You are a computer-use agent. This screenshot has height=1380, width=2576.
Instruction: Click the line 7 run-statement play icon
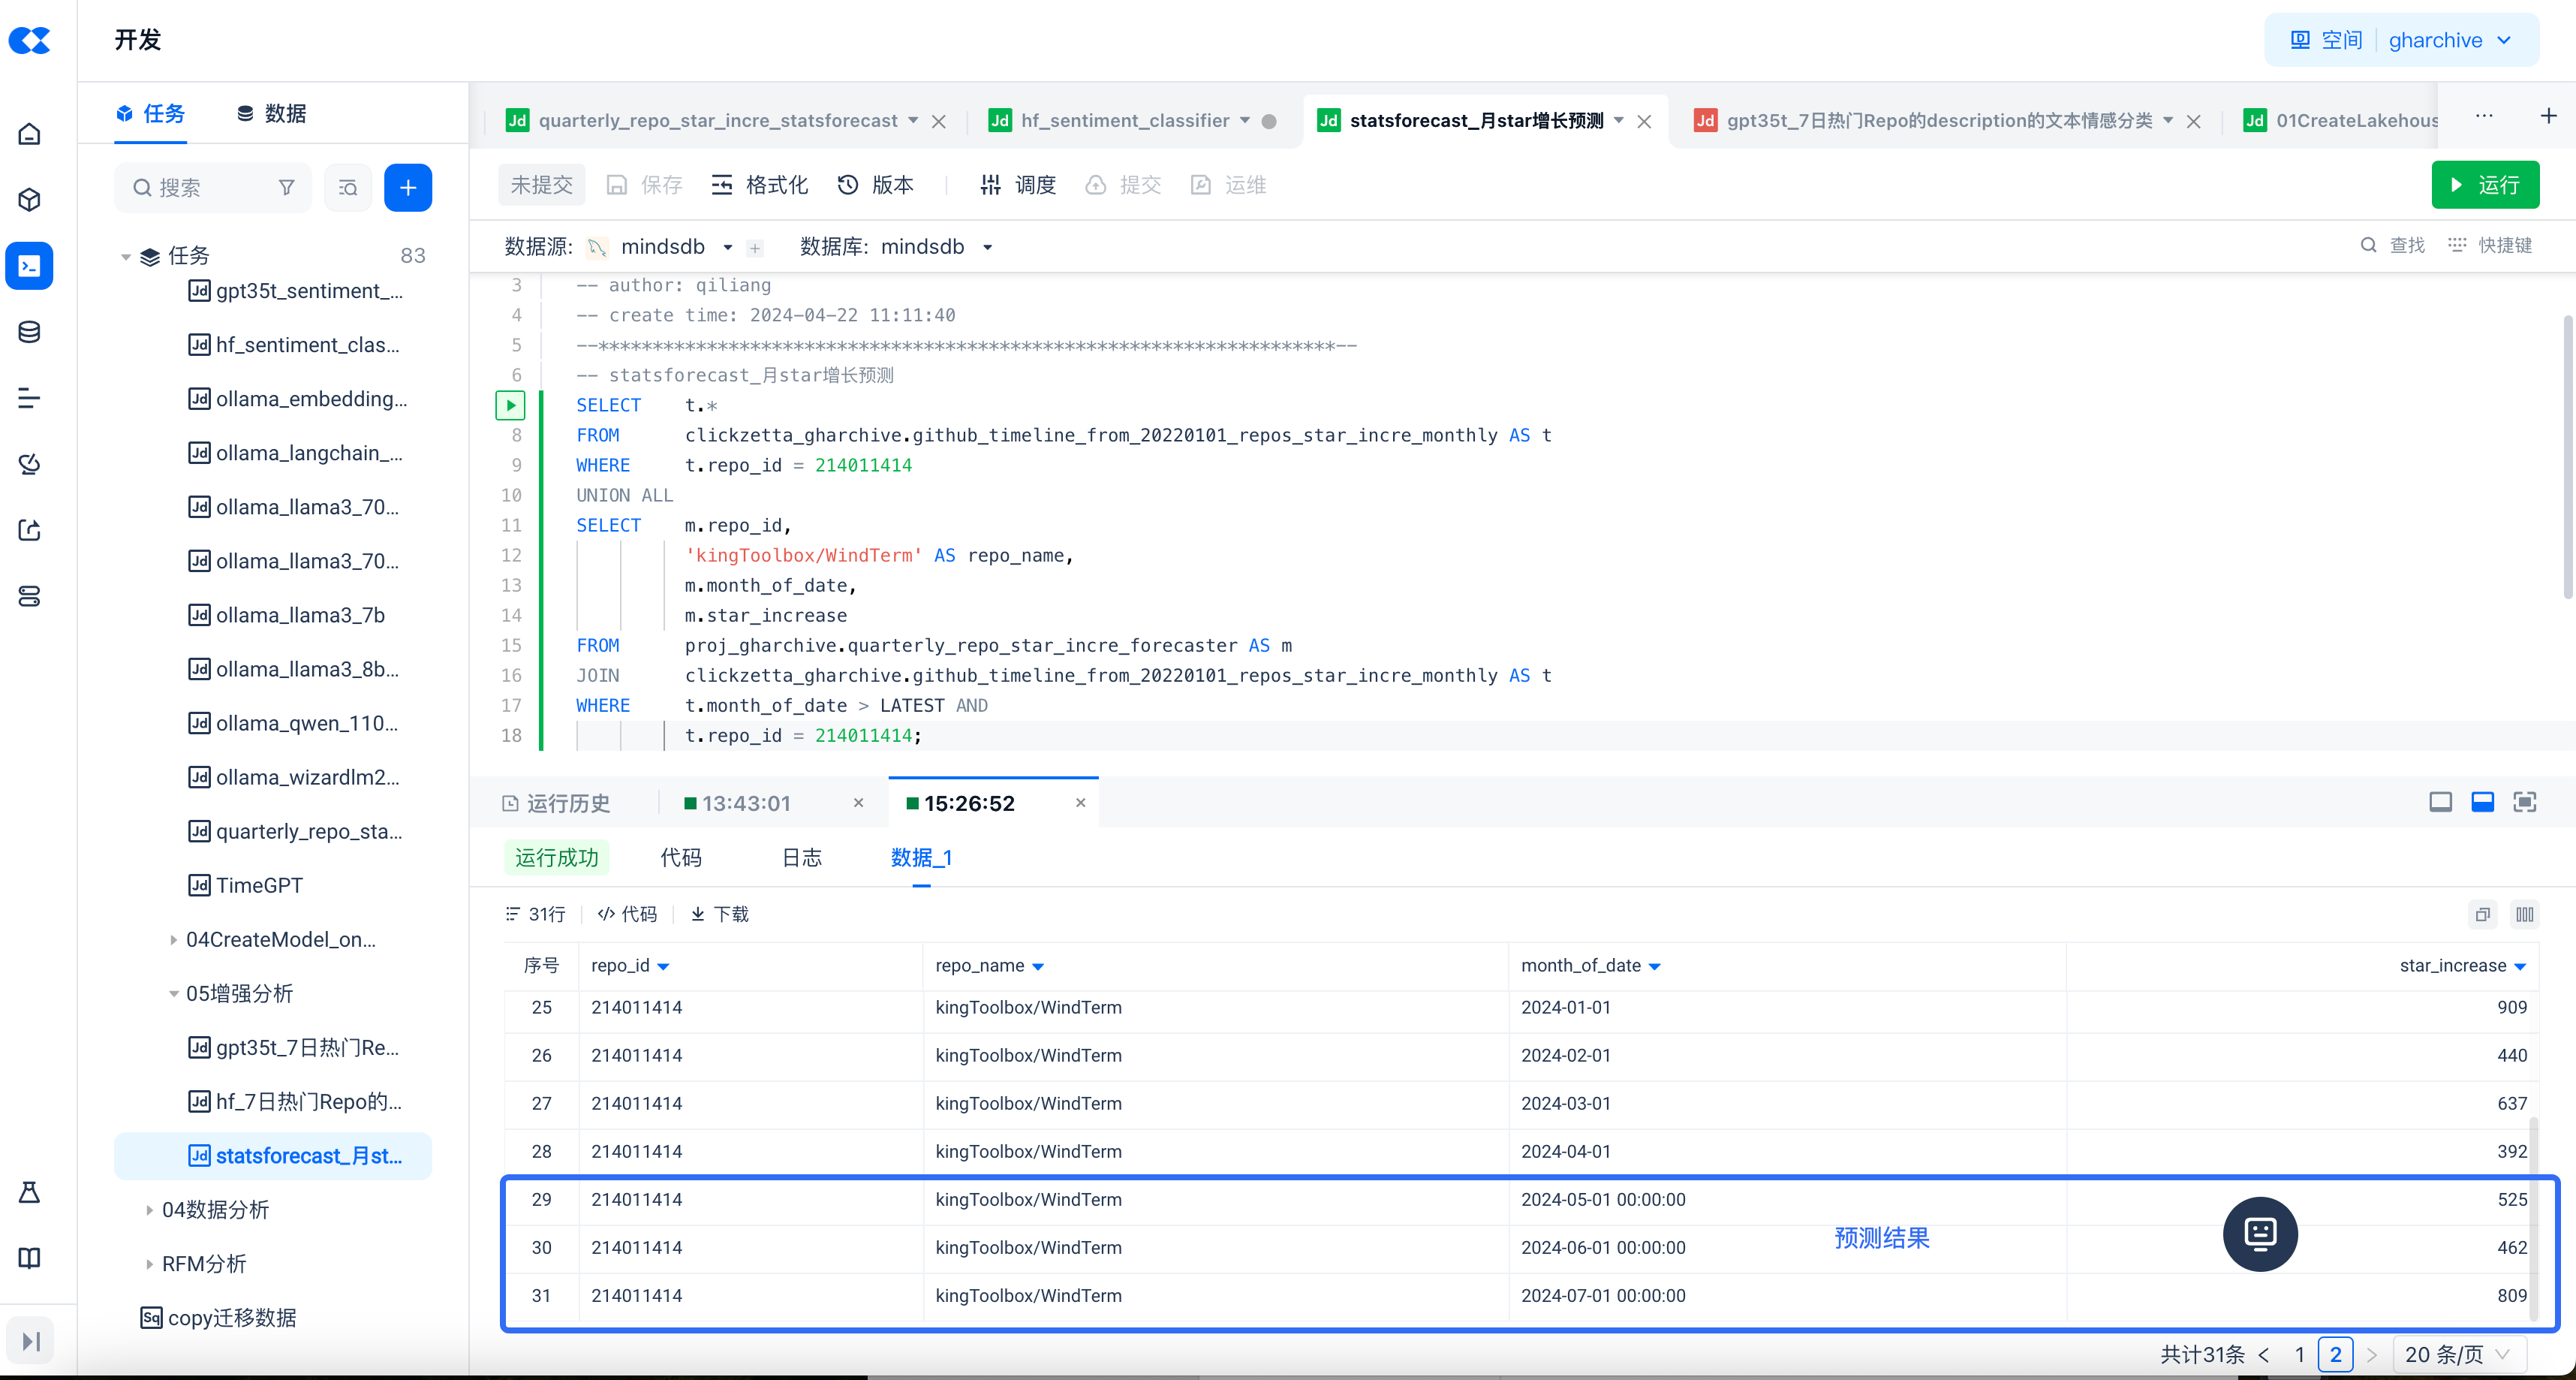(510, 405)
